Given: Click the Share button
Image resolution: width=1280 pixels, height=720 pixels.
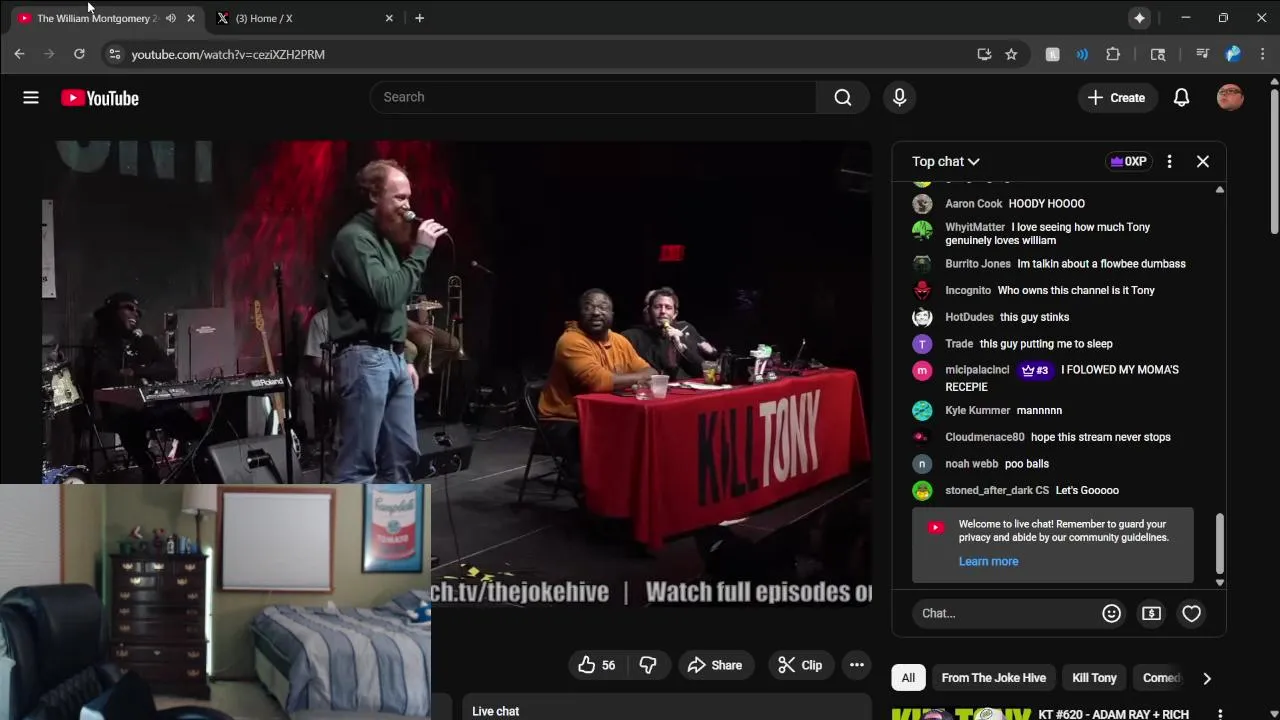Looking at the screenshot, I should coord(714,665).
